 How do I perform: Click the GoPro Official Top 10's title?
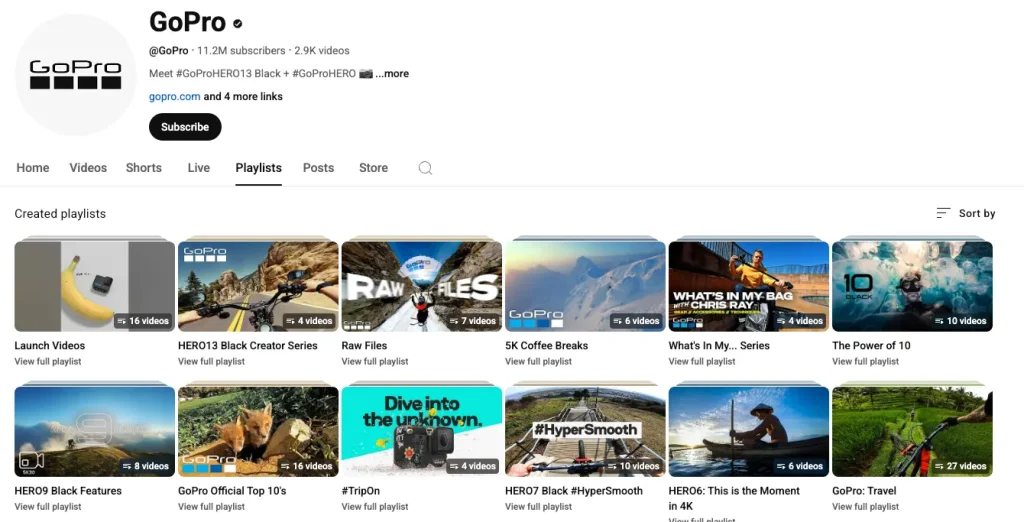pos(232,491)
